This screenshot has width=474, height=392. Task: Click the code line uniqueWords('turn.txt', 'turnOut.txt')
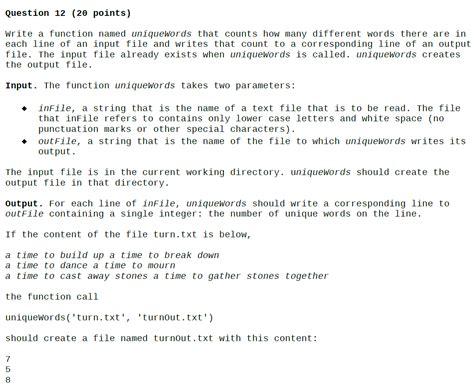coord(109,317)
